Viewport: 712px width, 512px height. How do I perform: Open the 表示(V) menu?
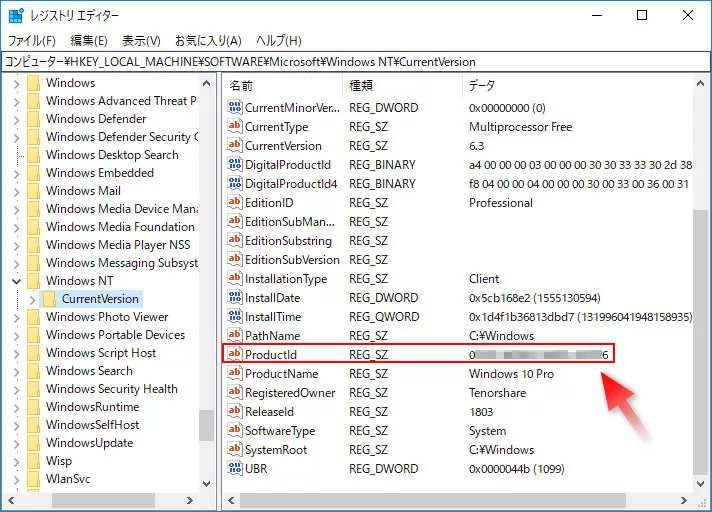pyautogui.click(x=141, y=41)
